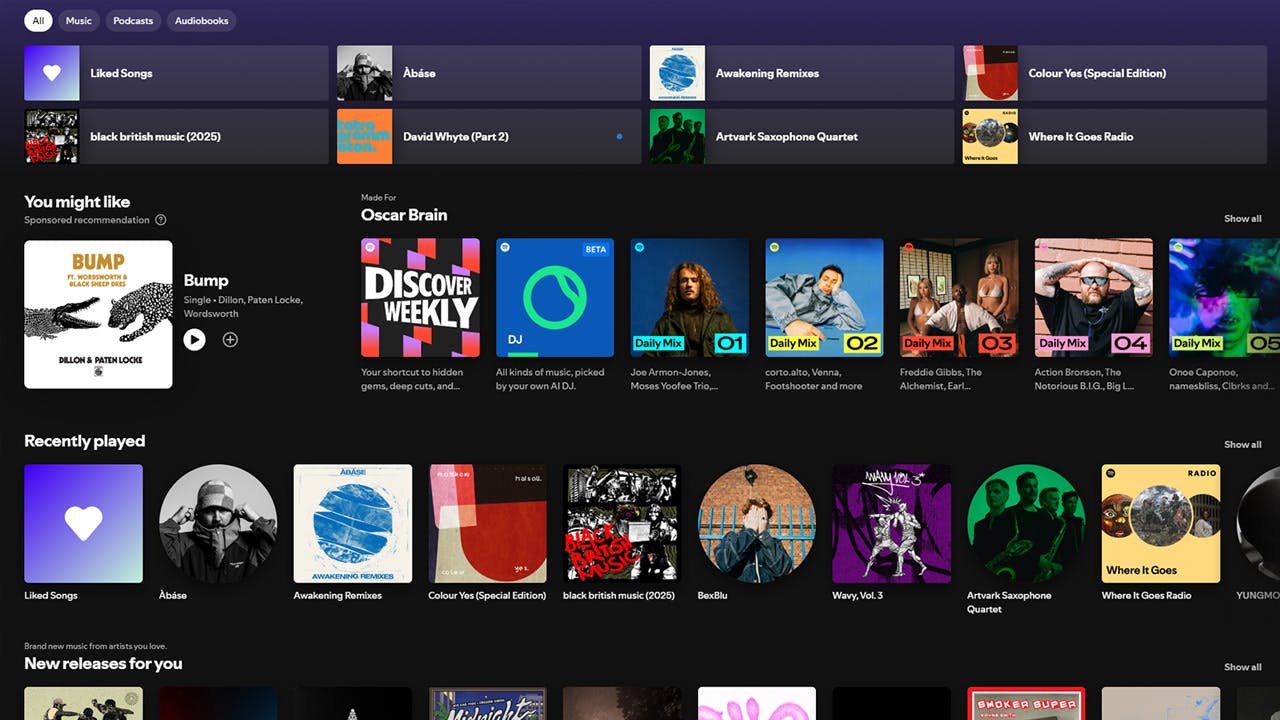Show all Recently played items
Viewport: 1280px width, 720px height.
(1243, 444)
